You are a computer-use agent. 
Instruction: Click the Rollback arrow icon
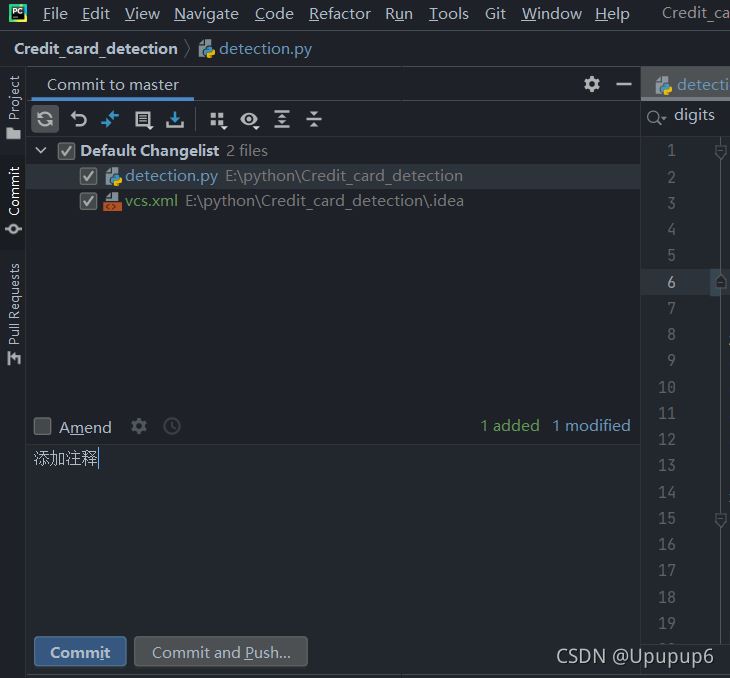click(x=78, y=120)
